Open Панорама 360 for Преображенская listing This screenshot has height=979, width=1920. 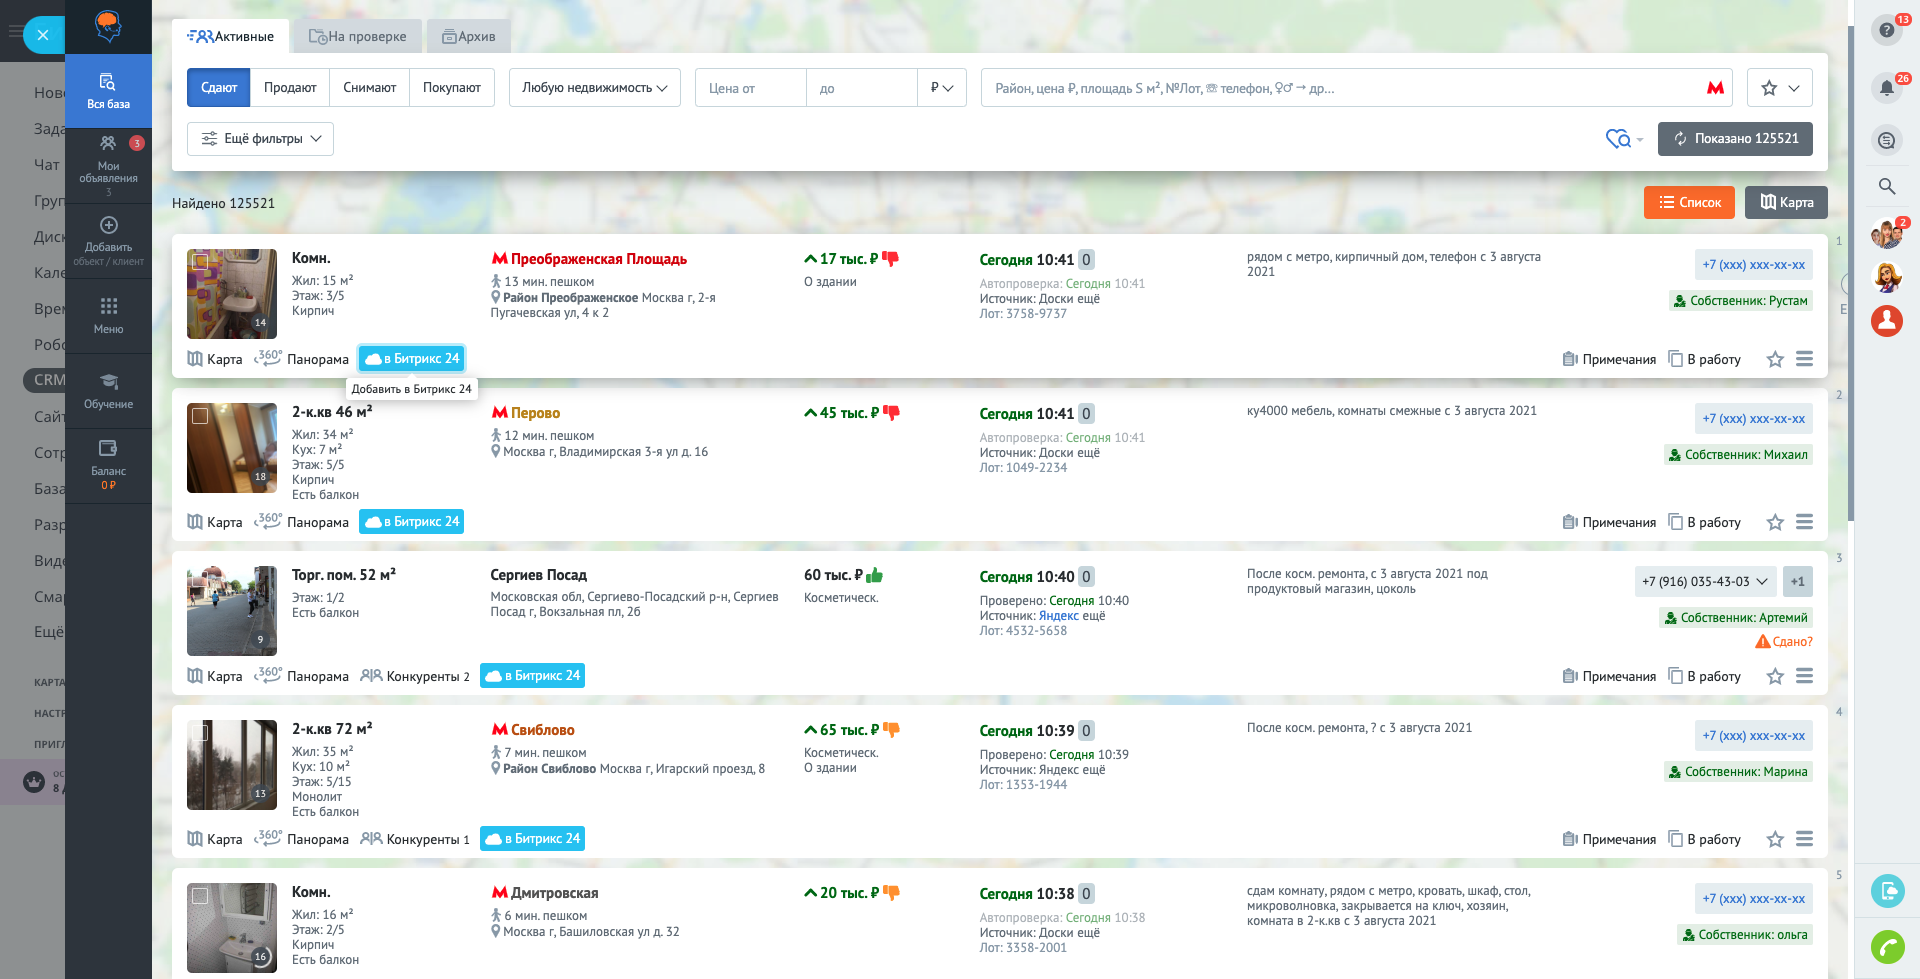(x=302, y=359)
